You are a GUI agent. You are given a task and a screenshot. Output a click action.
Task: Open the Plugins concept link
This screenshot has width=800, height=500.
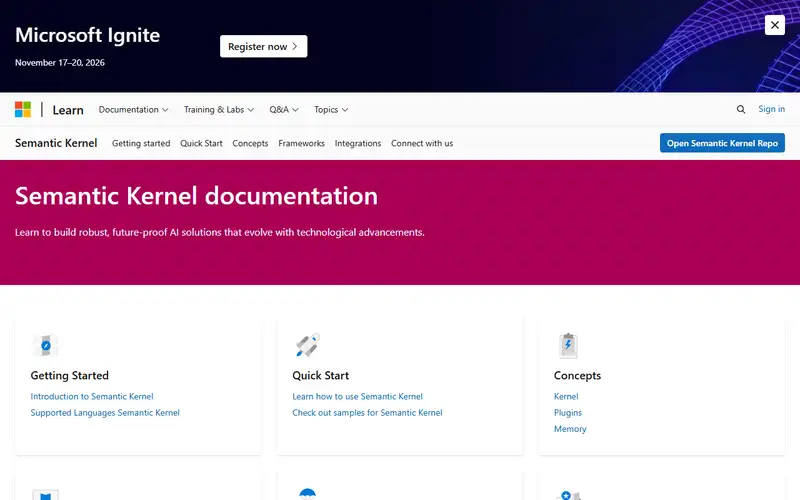(568, 413)
